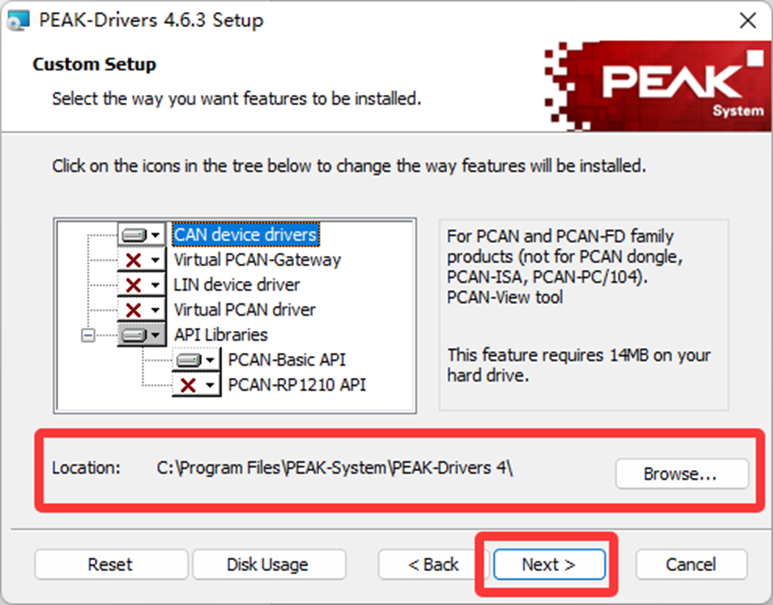Open install-state dropdown for CAN device drivers

141,234
